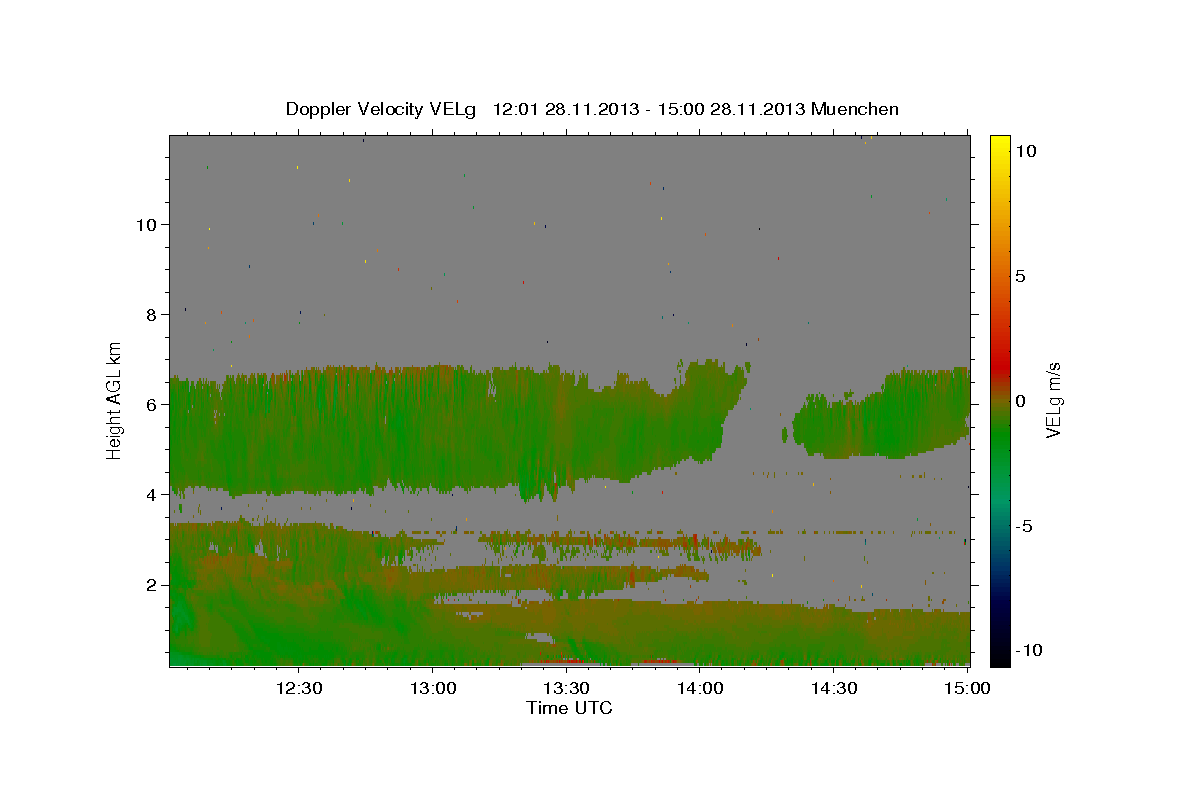
Task: Click the station name 'Muenchen' in title
Action: [855, 109]
